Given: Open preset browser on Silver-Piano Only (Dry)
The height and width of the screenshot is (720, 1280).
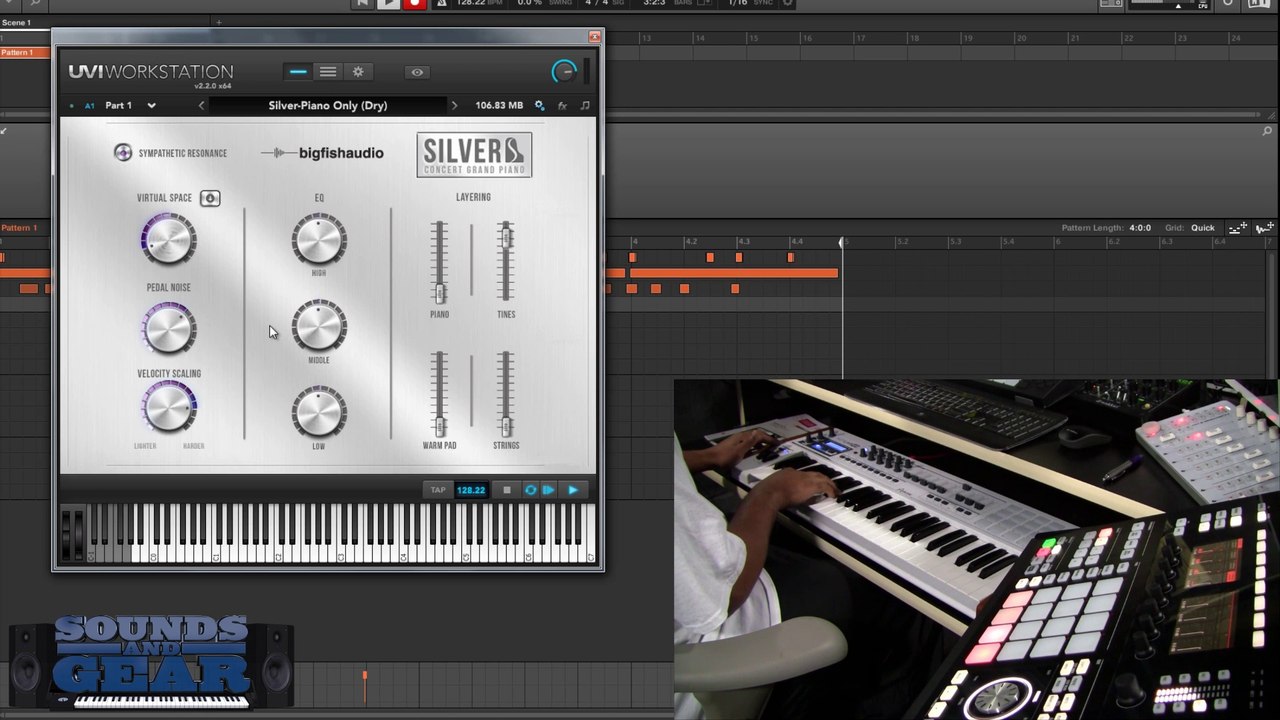Looking at the screenshot, I should click(x=328, y=105).
